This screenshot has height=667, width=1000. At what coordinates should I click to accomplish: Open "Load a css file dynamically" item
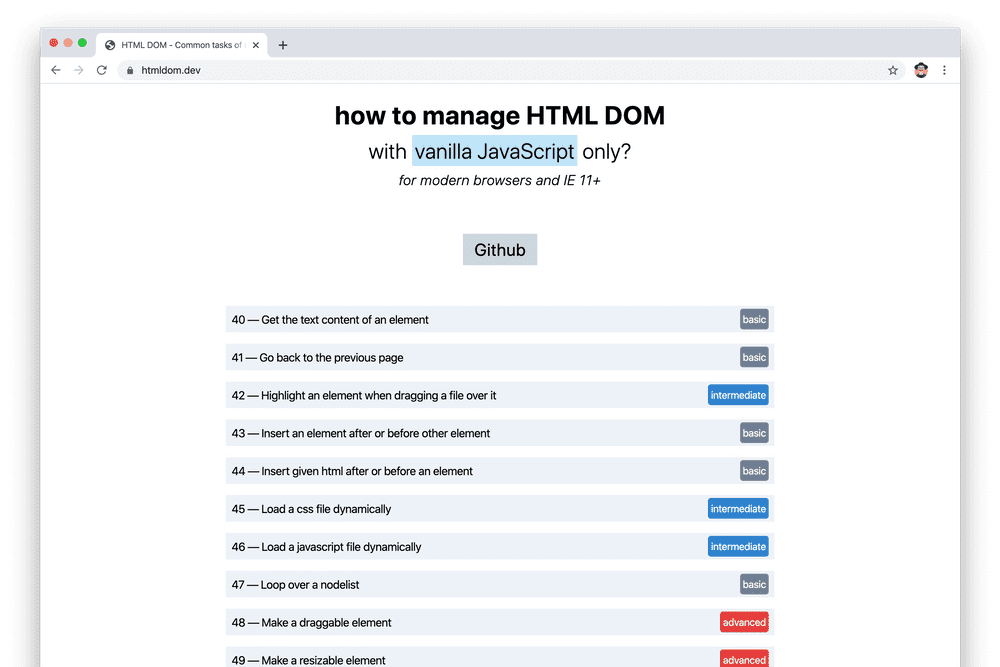pyautogui.click(x=326, y=509)
